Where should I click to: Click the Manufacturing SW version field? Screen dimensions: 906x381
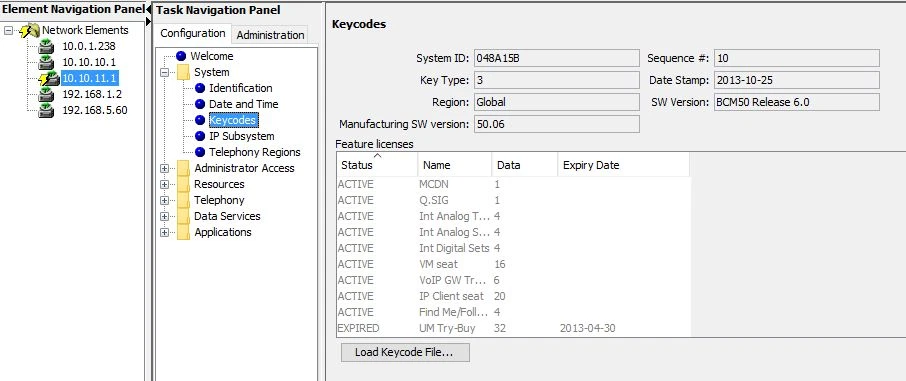click(557, 124)
